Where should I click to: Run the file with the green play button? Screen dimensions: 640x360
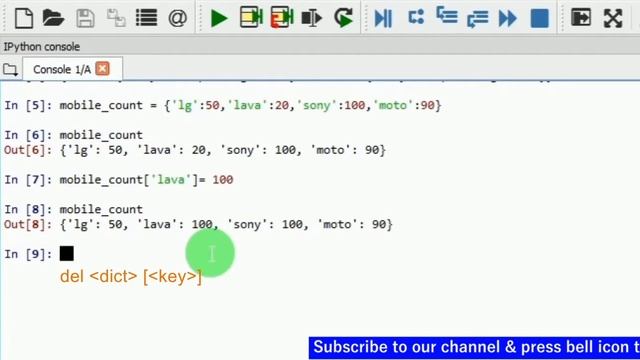(219, 18)
